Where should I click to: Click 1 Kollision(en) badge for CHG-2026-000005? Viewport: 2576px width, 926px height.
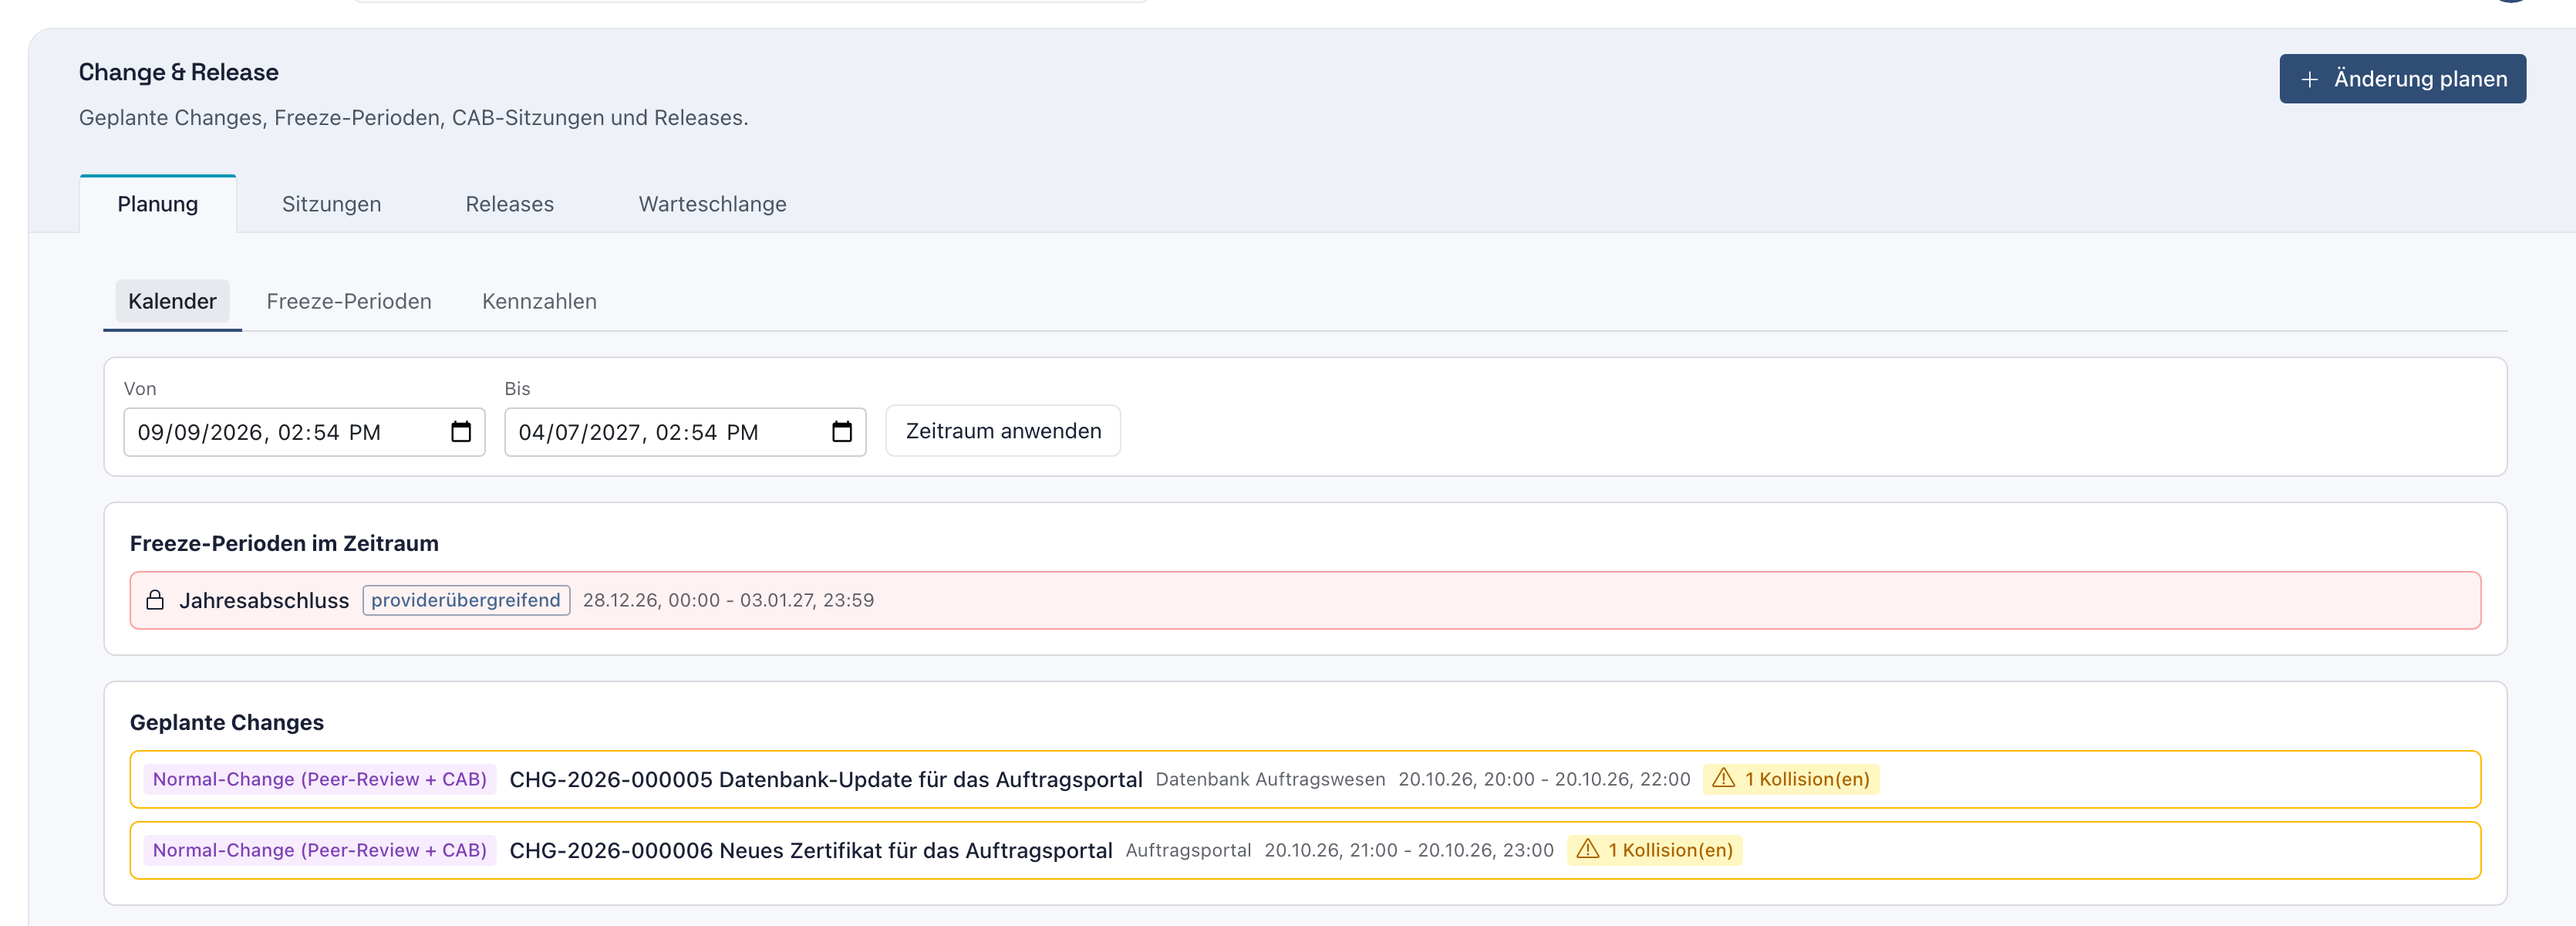click(x=1791, y=779)
